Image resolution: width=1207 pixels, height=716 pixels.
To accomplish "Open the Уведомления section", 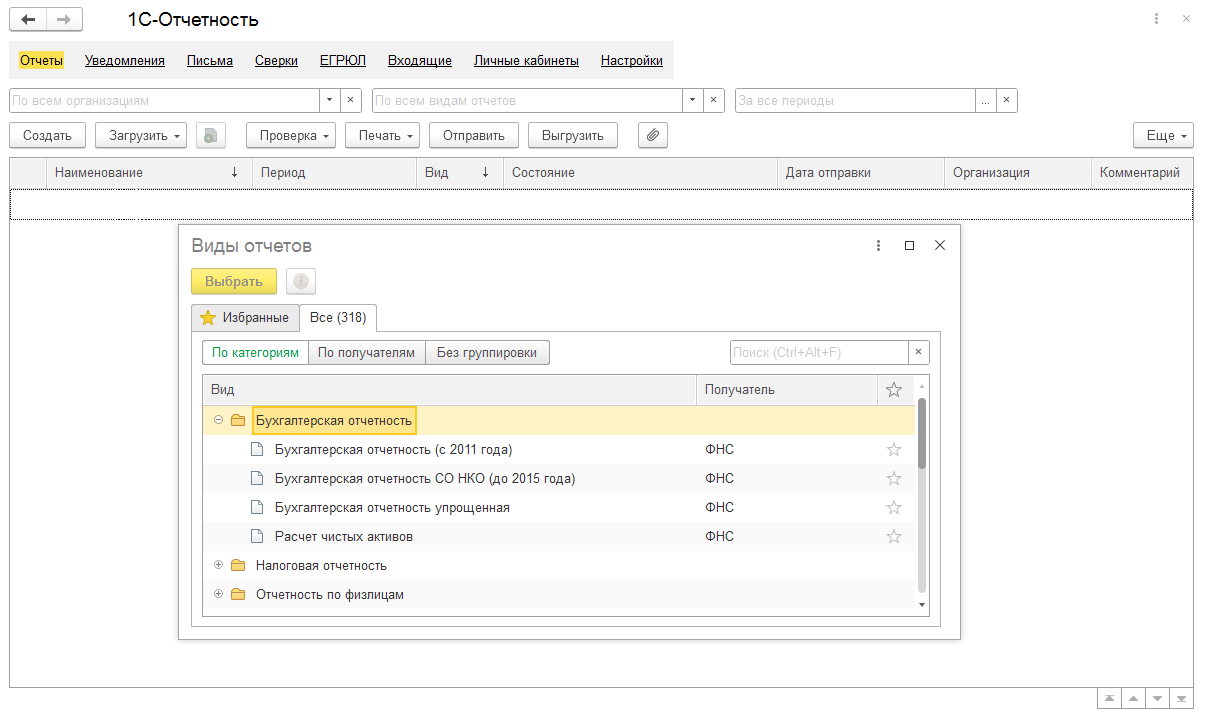I will coord(124,60).
